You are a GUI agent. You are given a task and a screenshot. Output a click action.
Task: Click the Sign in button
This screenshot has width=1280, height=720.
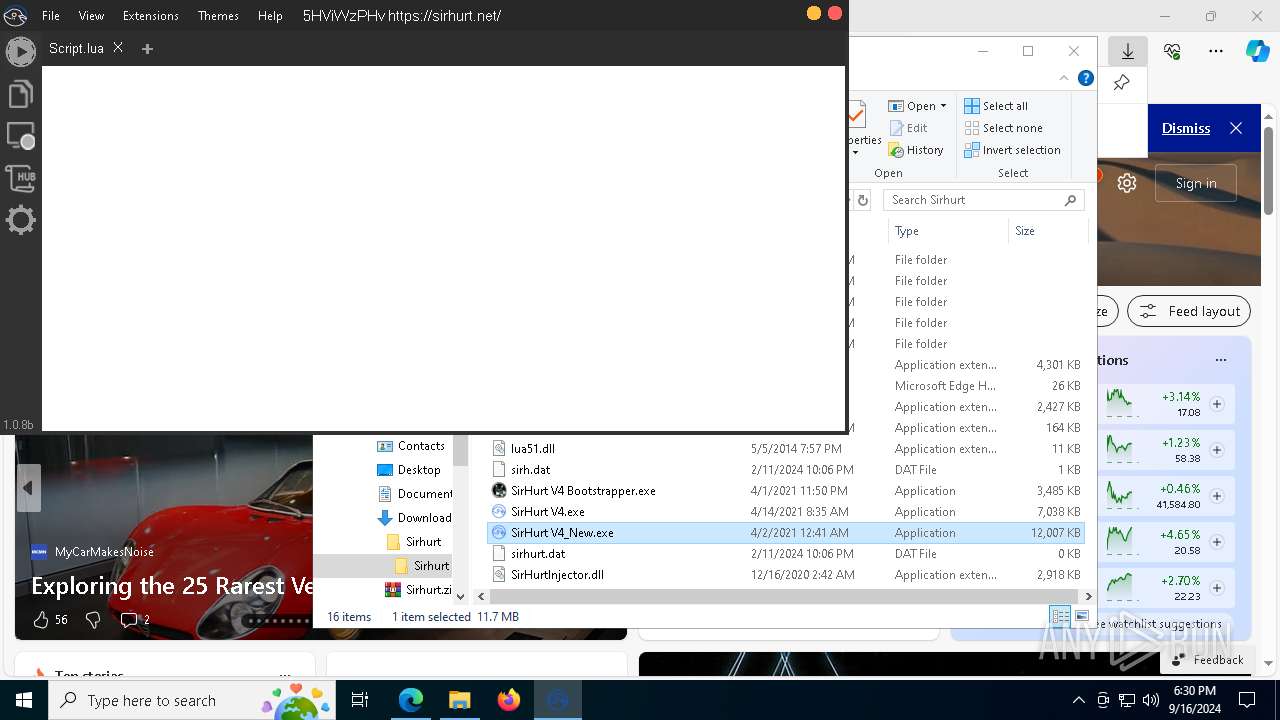click(1196, 183)
